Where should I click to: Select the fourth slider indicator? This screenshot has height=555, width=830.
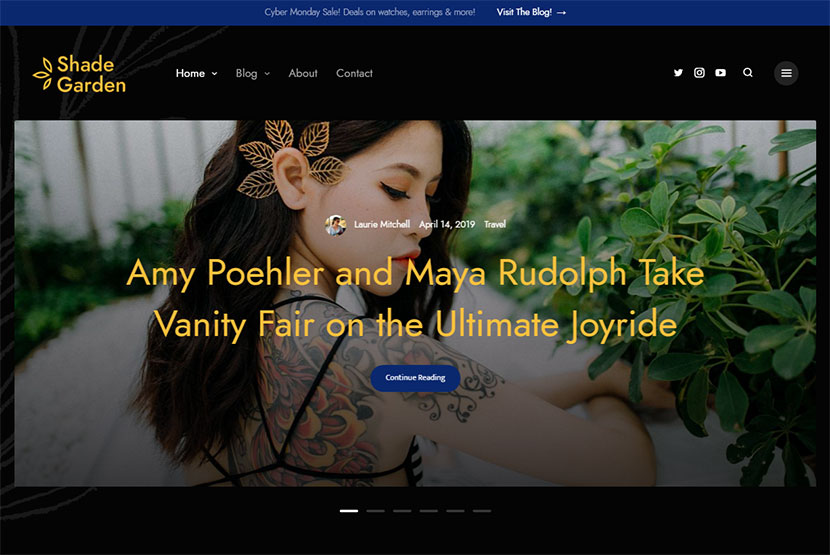[429, 511]
